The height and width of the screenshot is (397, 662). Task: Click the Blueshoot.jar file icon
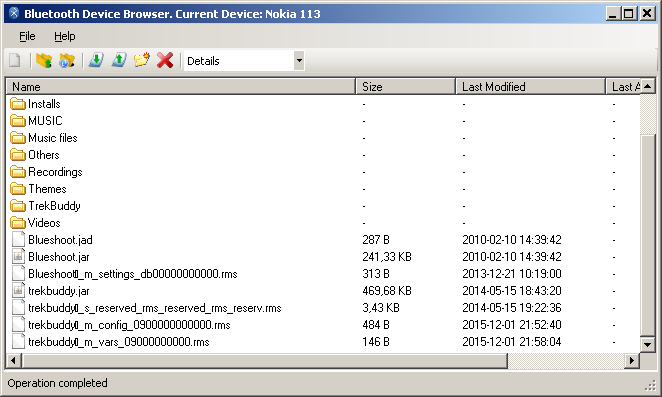[18, 256]
